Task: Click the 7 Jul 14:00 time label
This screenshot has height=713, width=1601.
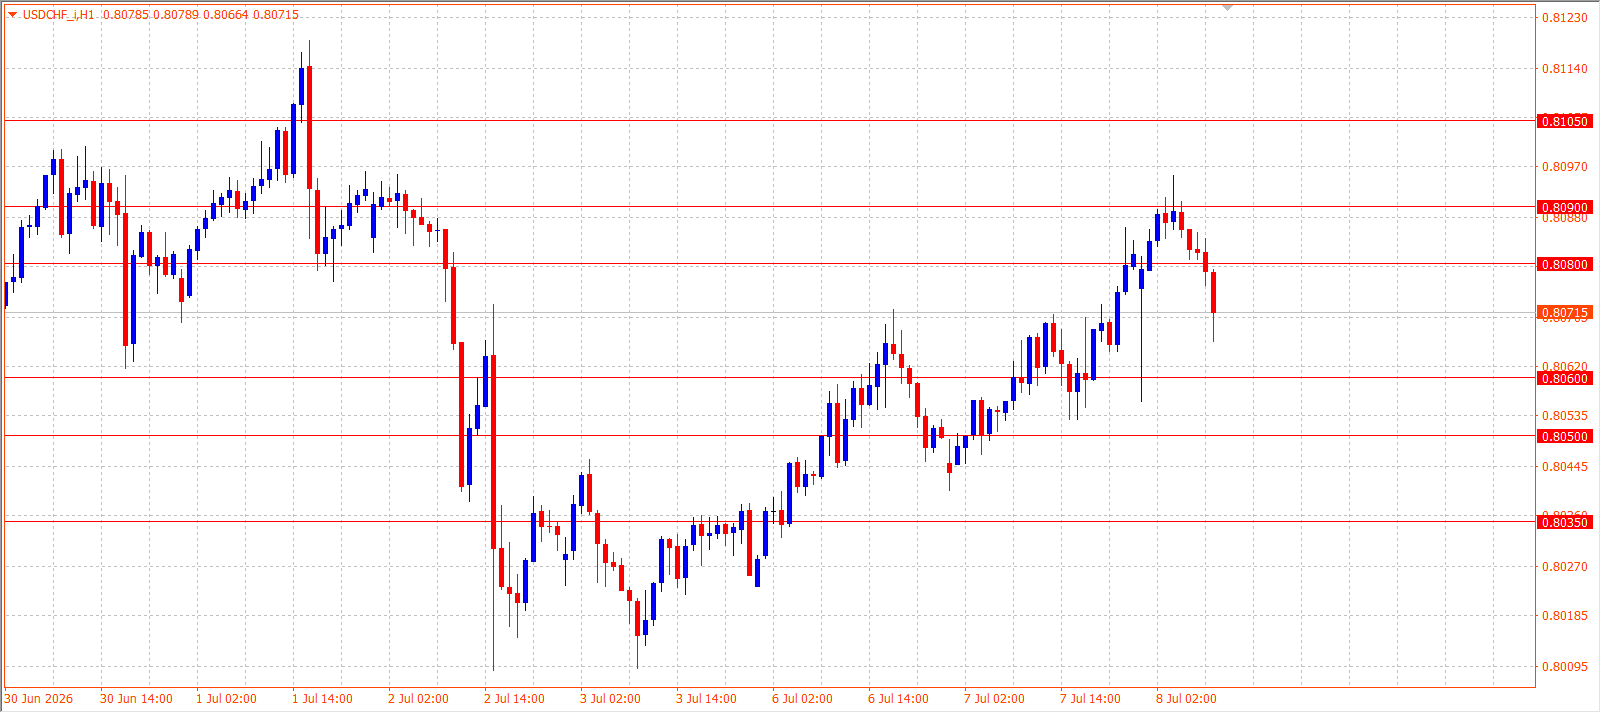Action: coord(1090,699)
